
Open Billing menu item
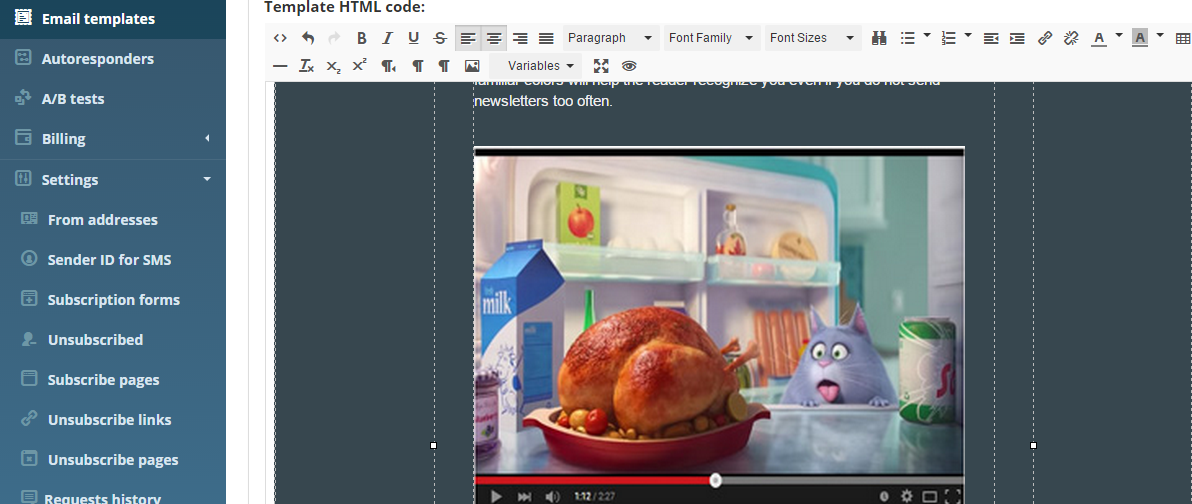click(64, 139)
